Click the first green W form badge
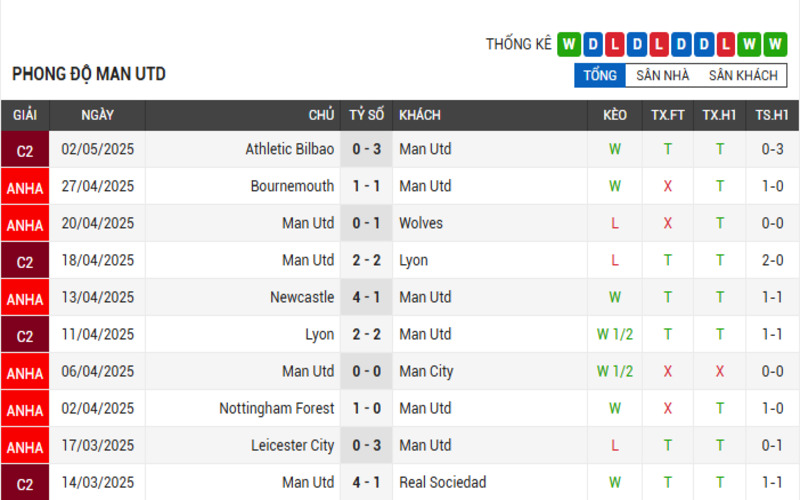 point(569,44)
